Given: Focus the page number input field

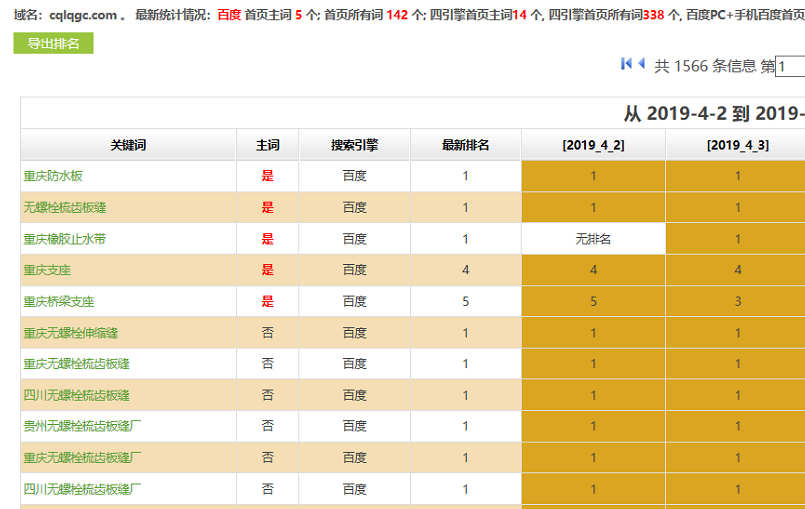Looking at the screenshot, I should pos(790,67).
